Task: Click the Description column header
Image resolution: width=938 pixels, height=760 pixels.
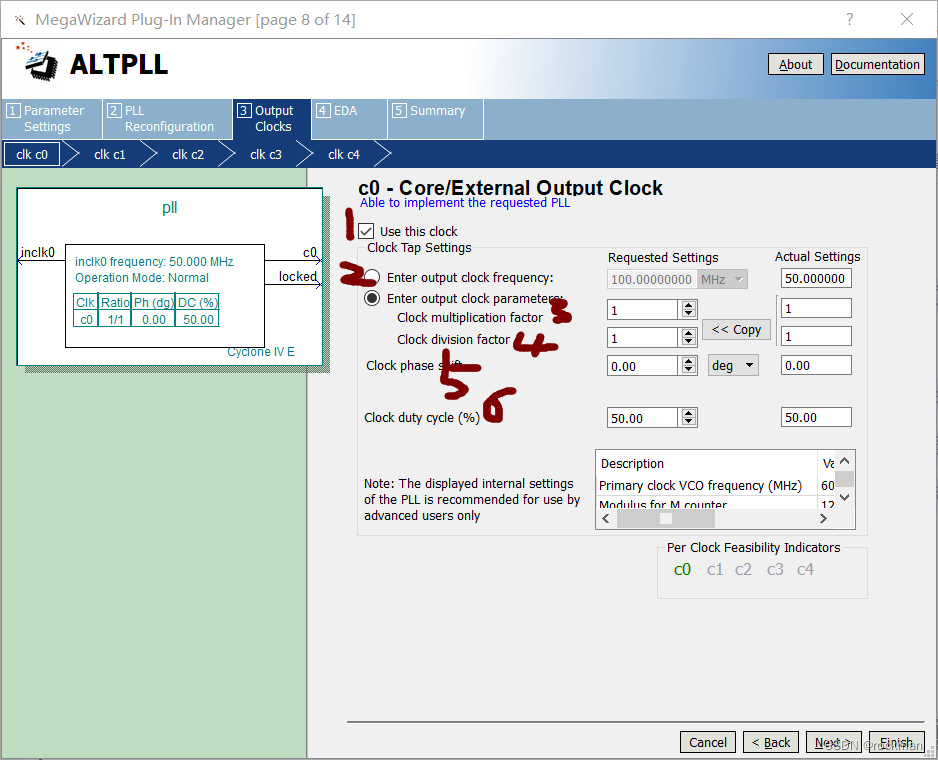Action: (706, 463)
